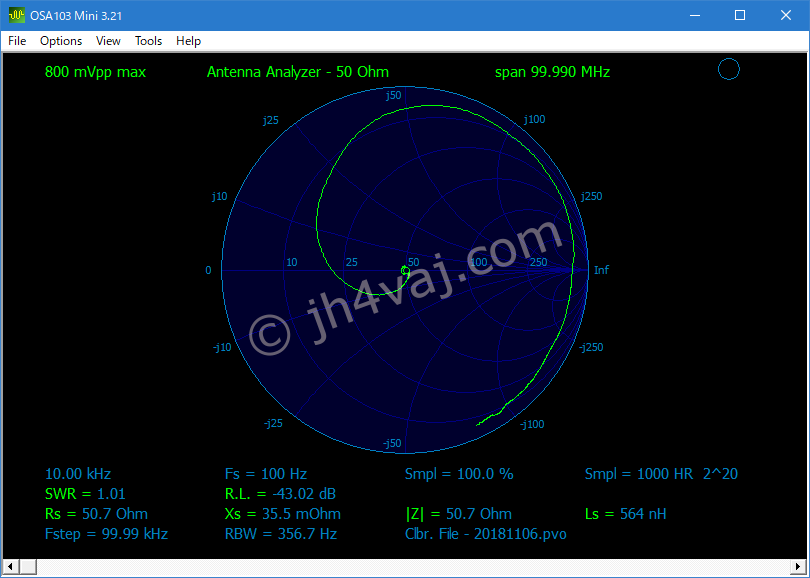Minimize the OSA103 Mini window
This screenshot has height=578, width=810.
[x=695, y=15]
